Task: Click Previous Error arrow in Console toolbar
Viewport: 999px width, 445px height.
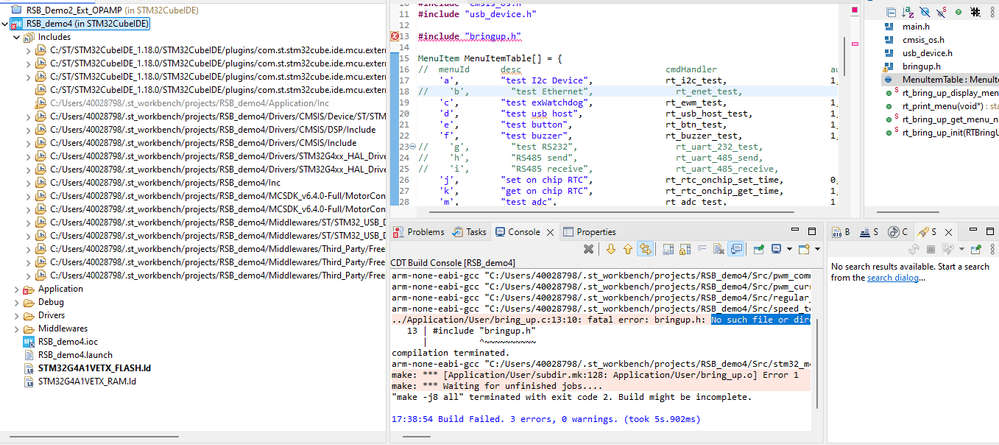Action: 628,249
